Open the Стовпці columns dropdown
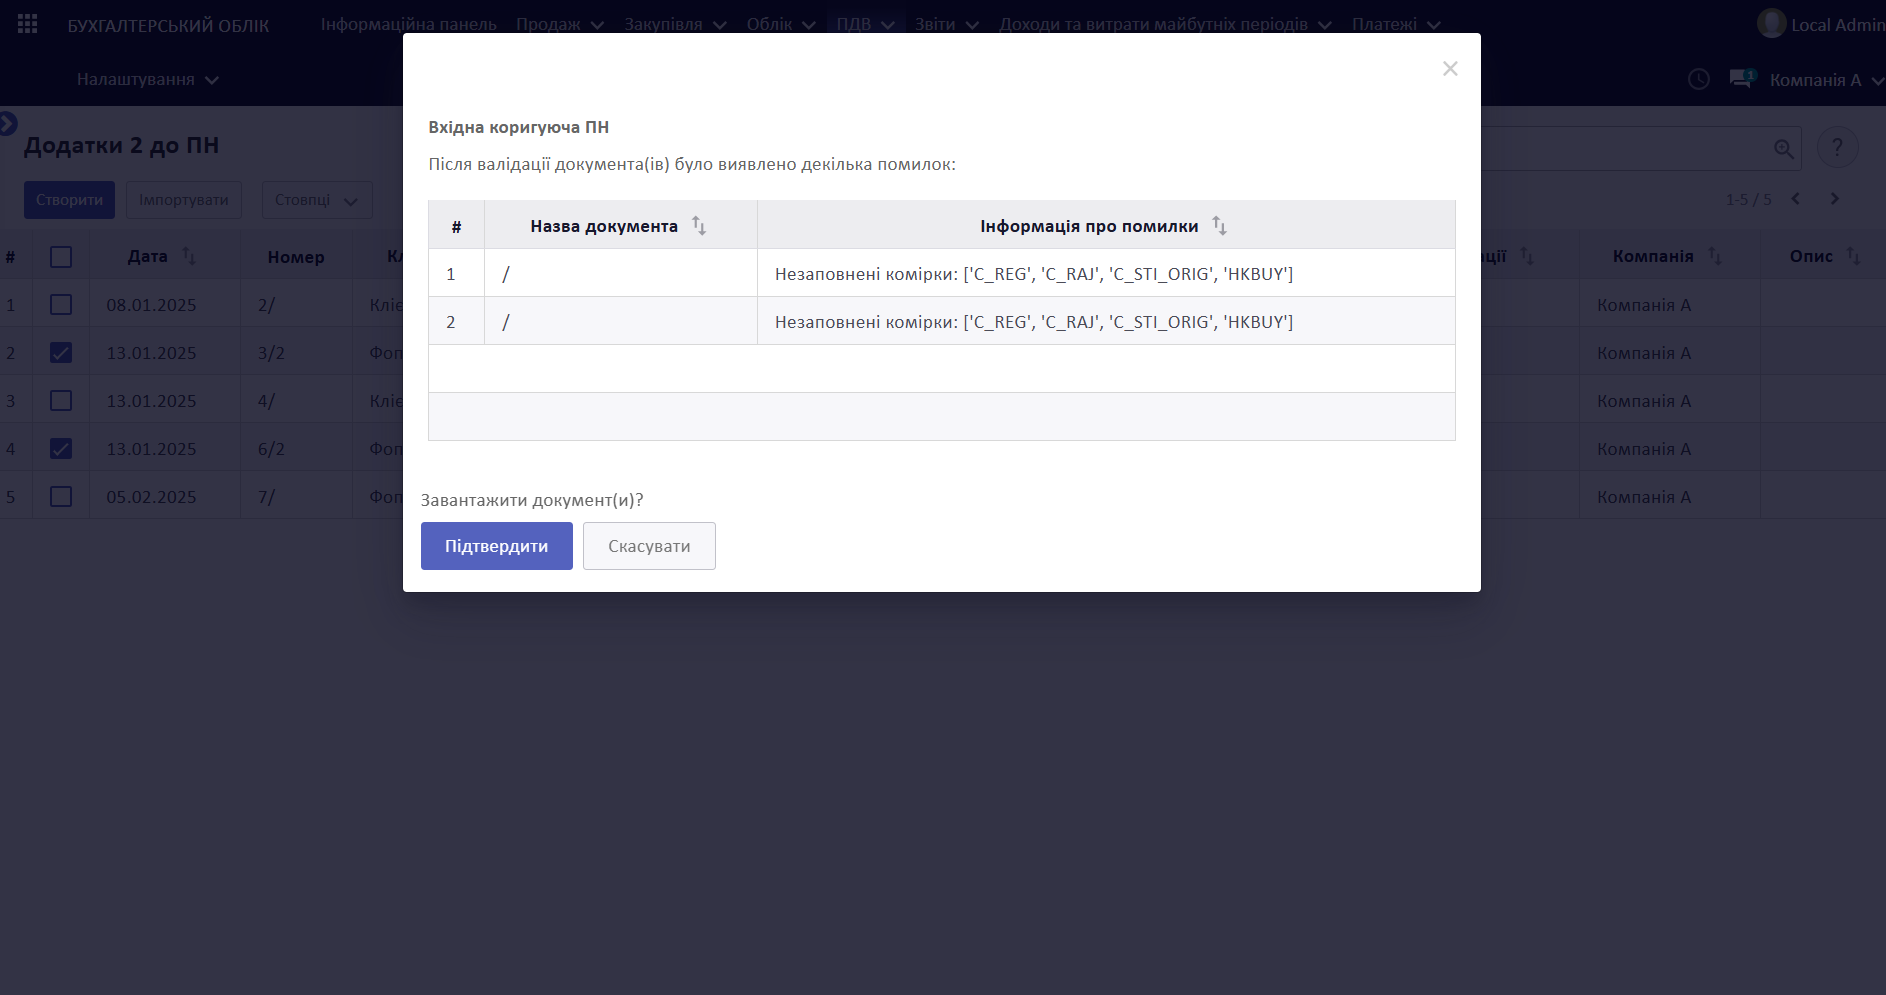Viewport: 1886px width, 995px height. click(x=317, y=200)
